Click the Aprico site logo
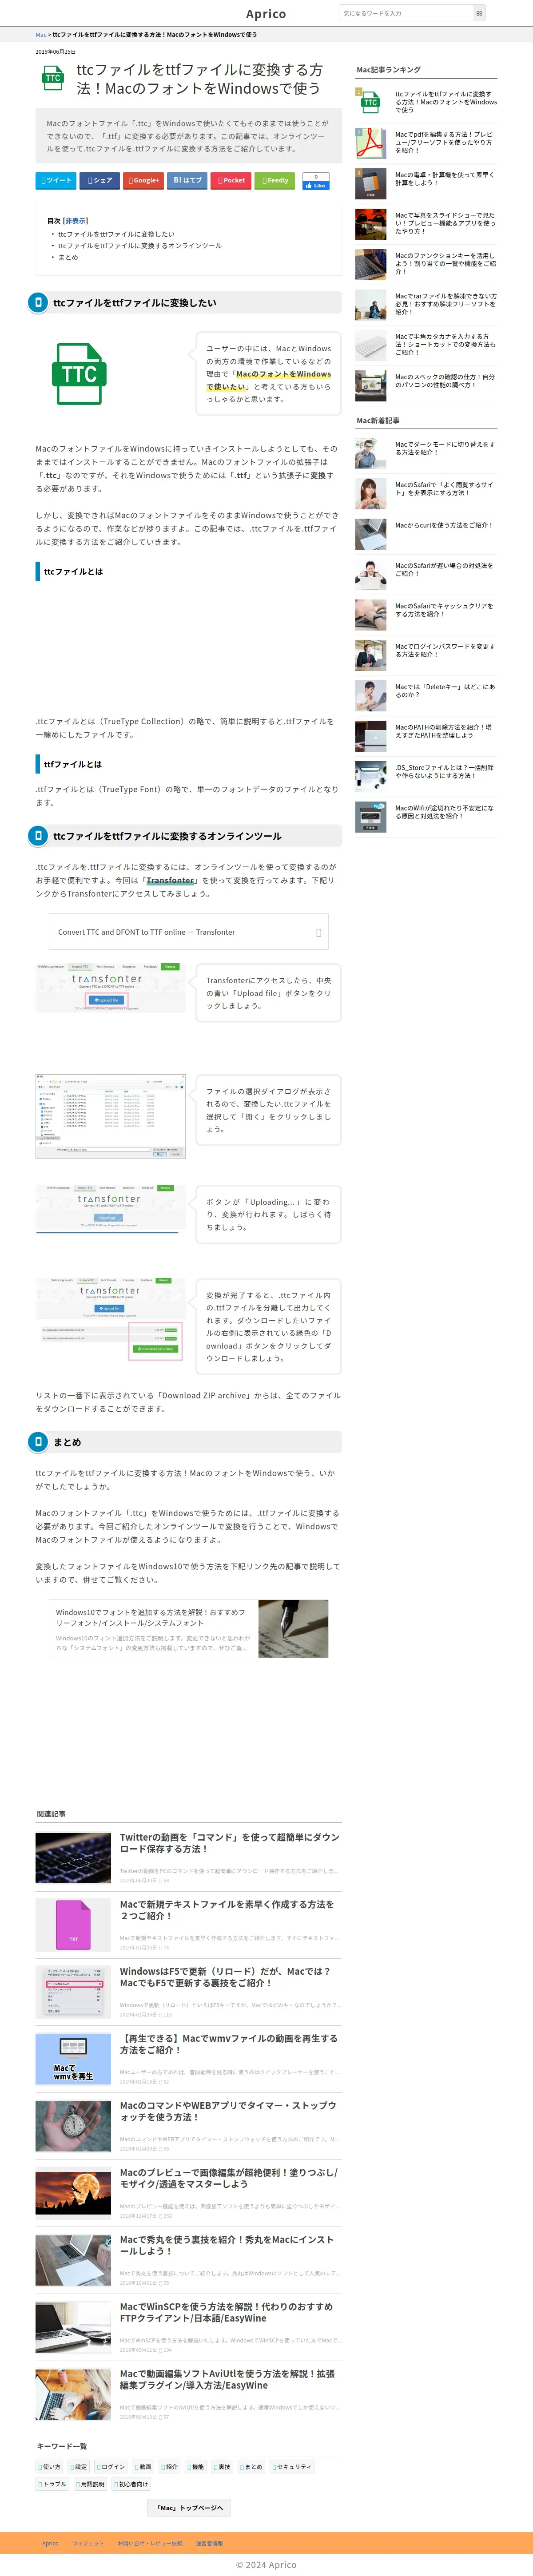The height and width of the screenshot is (2576, 533). [x=265, y=14]
